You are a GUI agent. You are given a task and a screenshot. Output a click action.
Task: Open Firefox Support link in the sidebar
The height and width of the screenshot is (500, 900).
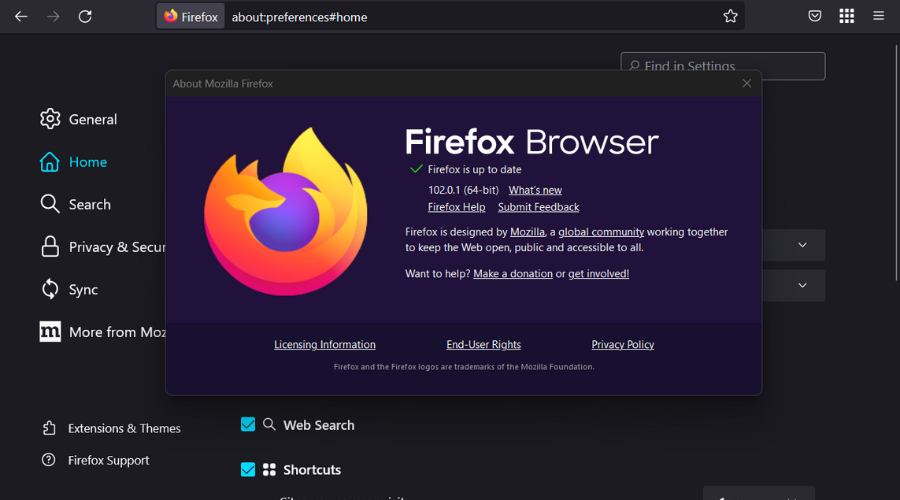pos(108,460)
